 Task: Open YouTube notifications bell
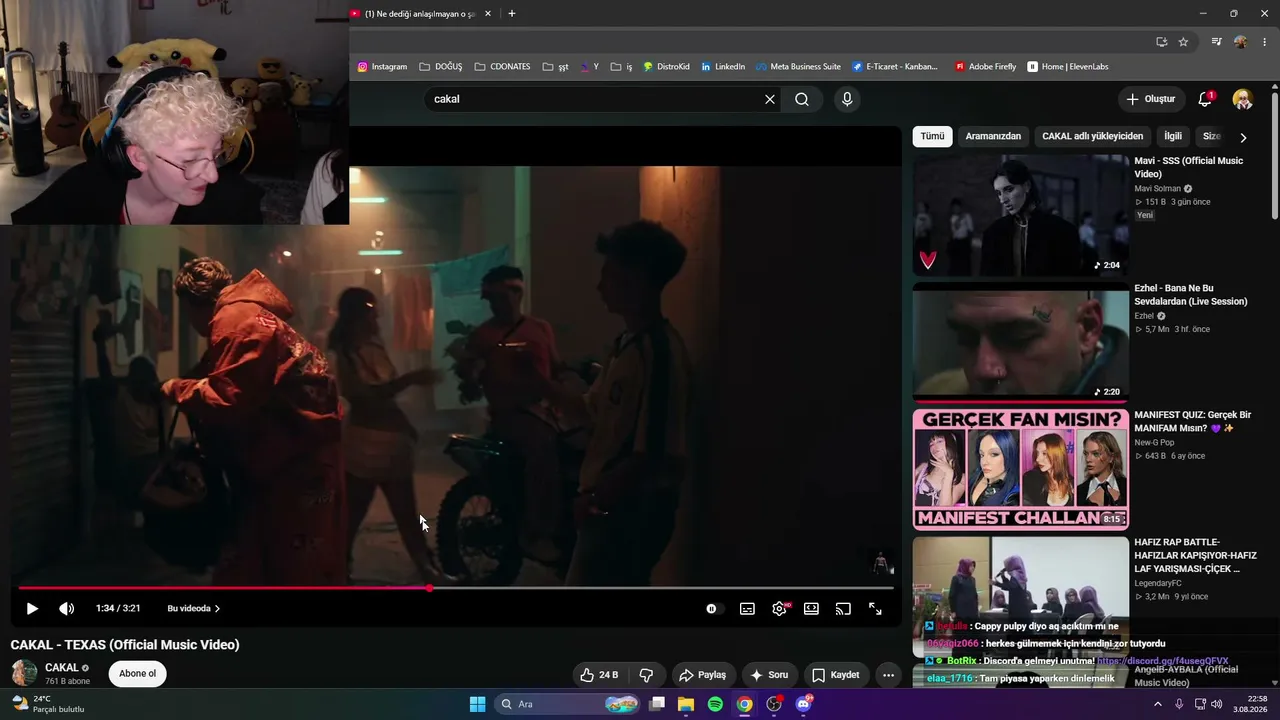1205,99
